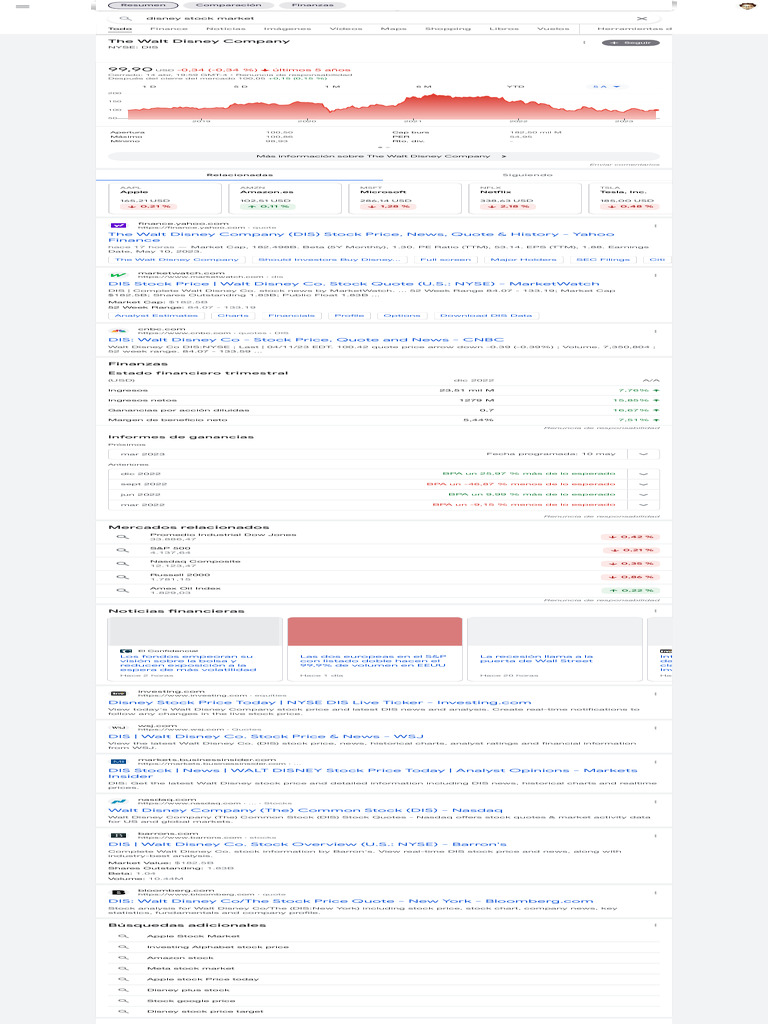The image size is (768, 1024).
Task: Select the Relacionadas tab
Action: click(x=240, y=175)
